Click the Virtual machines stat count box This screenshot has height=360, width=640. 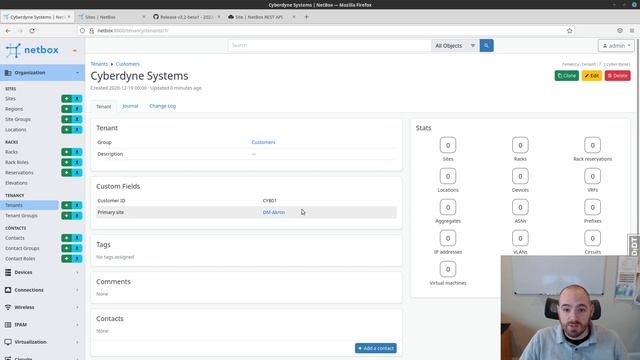pos(448,269)
